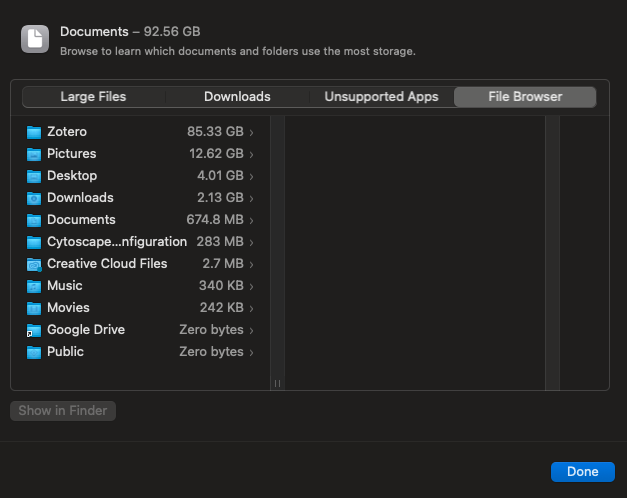
Task: Switch to the Large Files tab
Action: [x=93, y=97]
